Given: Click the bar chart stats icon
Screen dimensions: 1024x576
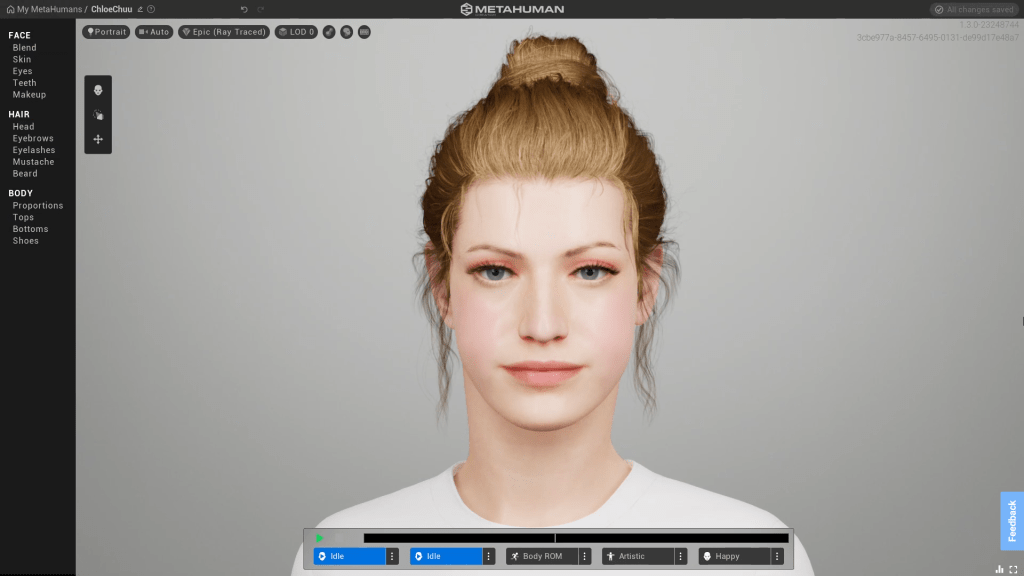Looking at the screenshot, I should tap(999, 569).
